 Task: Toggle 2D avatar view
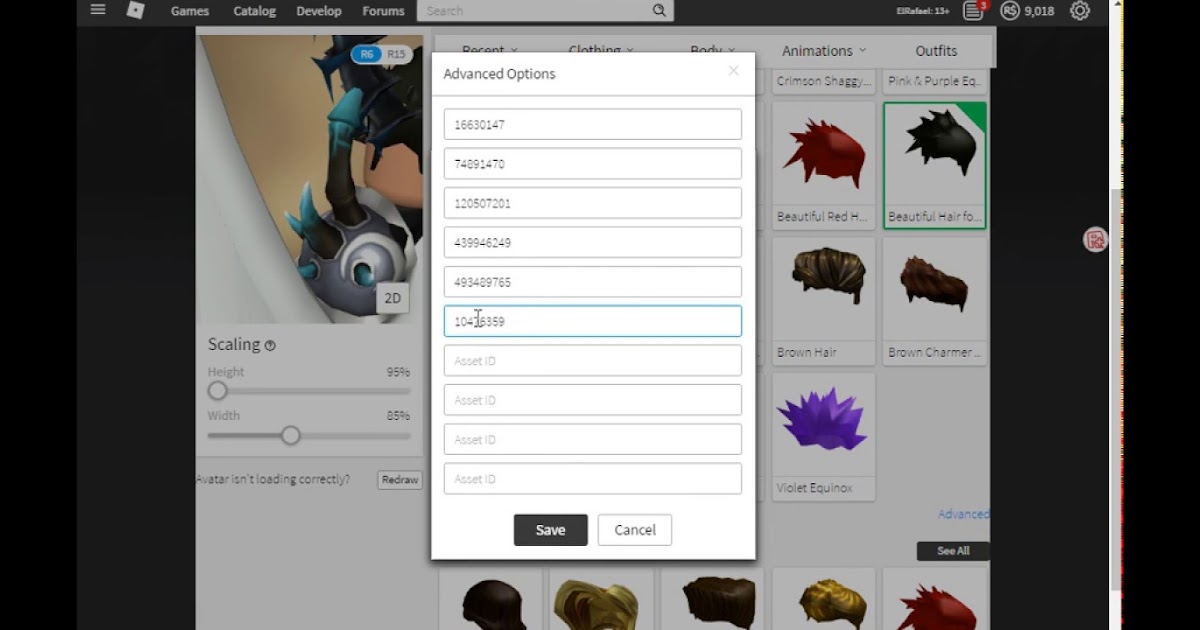coord(393,298)
